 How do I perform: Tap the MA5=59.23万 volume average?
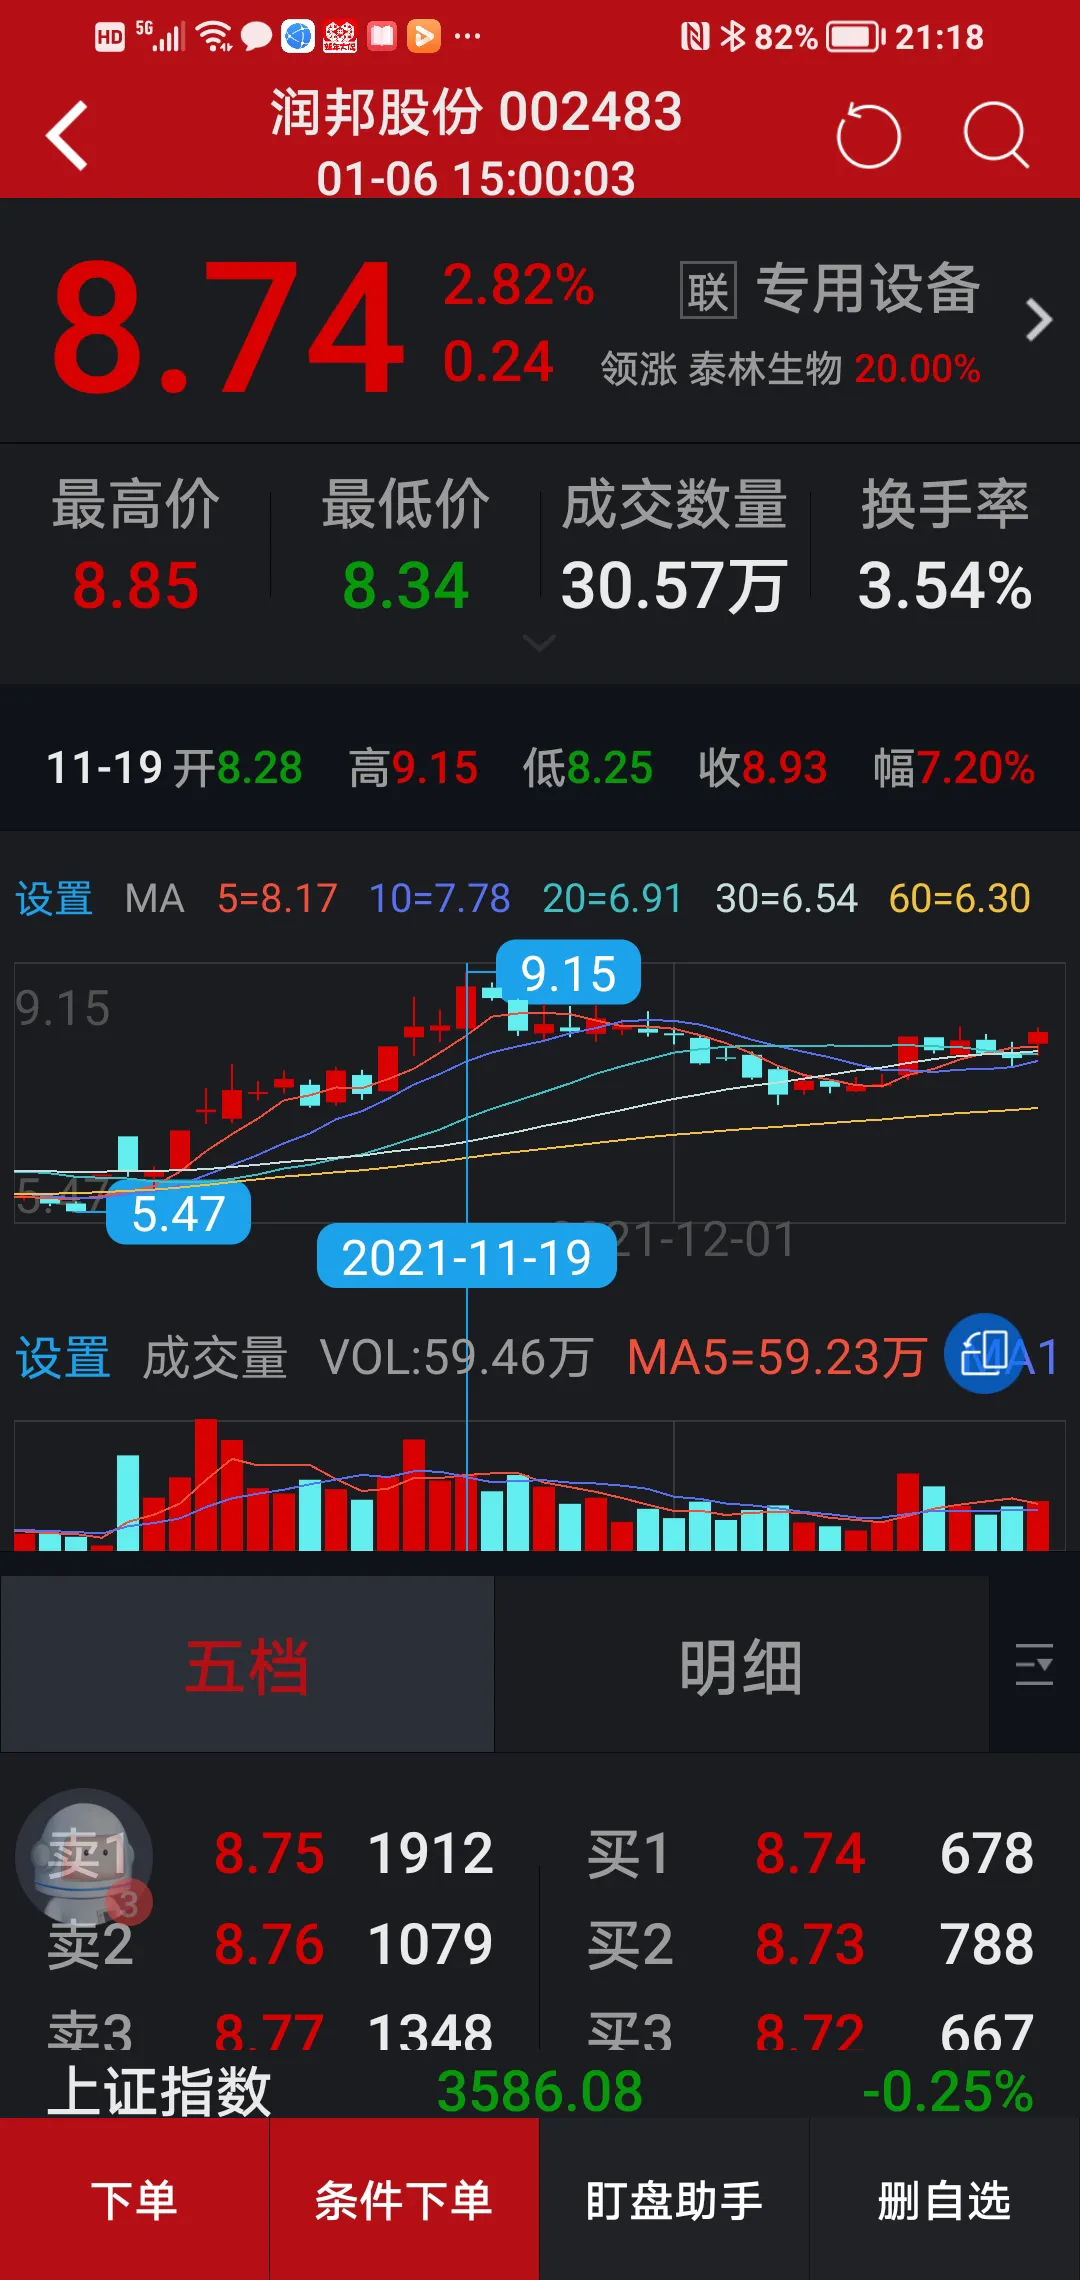776,1358
